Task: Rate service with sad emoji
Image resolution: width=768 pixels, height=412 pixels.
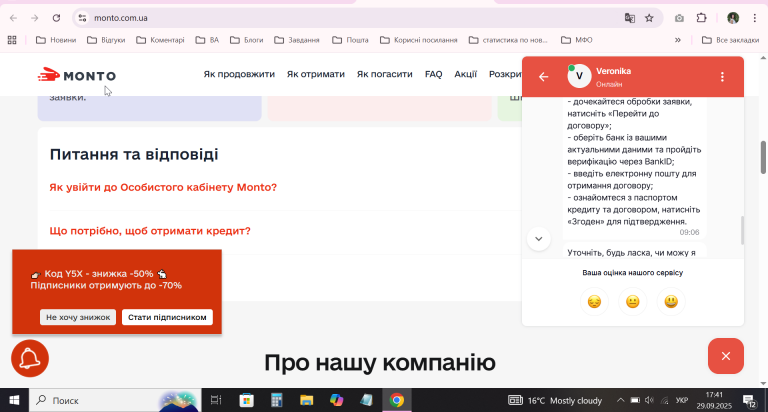Action: tap(594, 301)
